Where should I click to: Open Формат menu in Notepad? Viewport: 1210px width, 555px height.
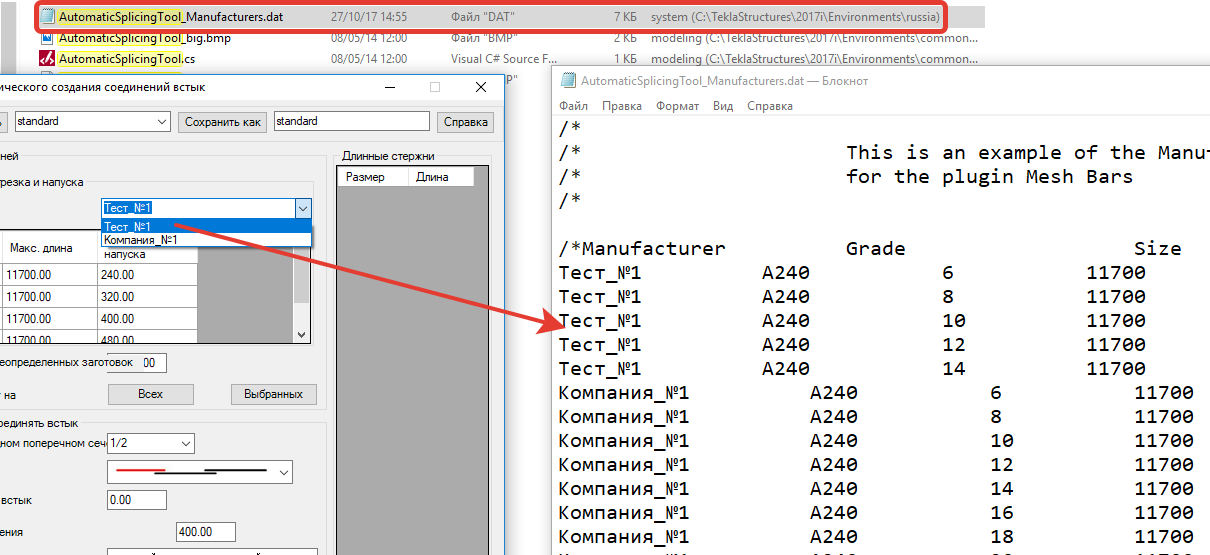[x=678, y=105]
